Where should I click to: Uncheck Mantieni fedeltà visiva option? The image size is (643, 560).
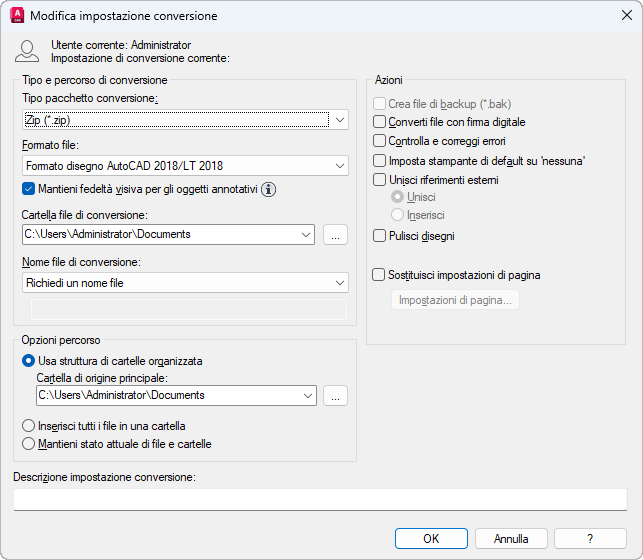click(28, 188)
